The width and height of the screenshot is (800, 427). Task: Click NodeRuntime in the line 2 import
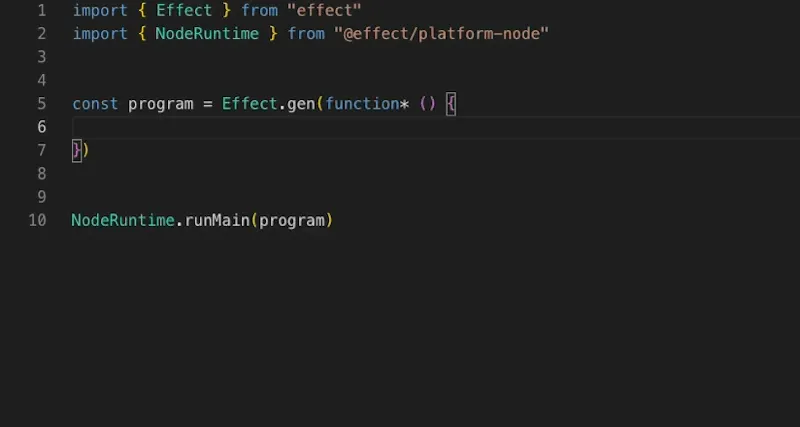(206, 34)
